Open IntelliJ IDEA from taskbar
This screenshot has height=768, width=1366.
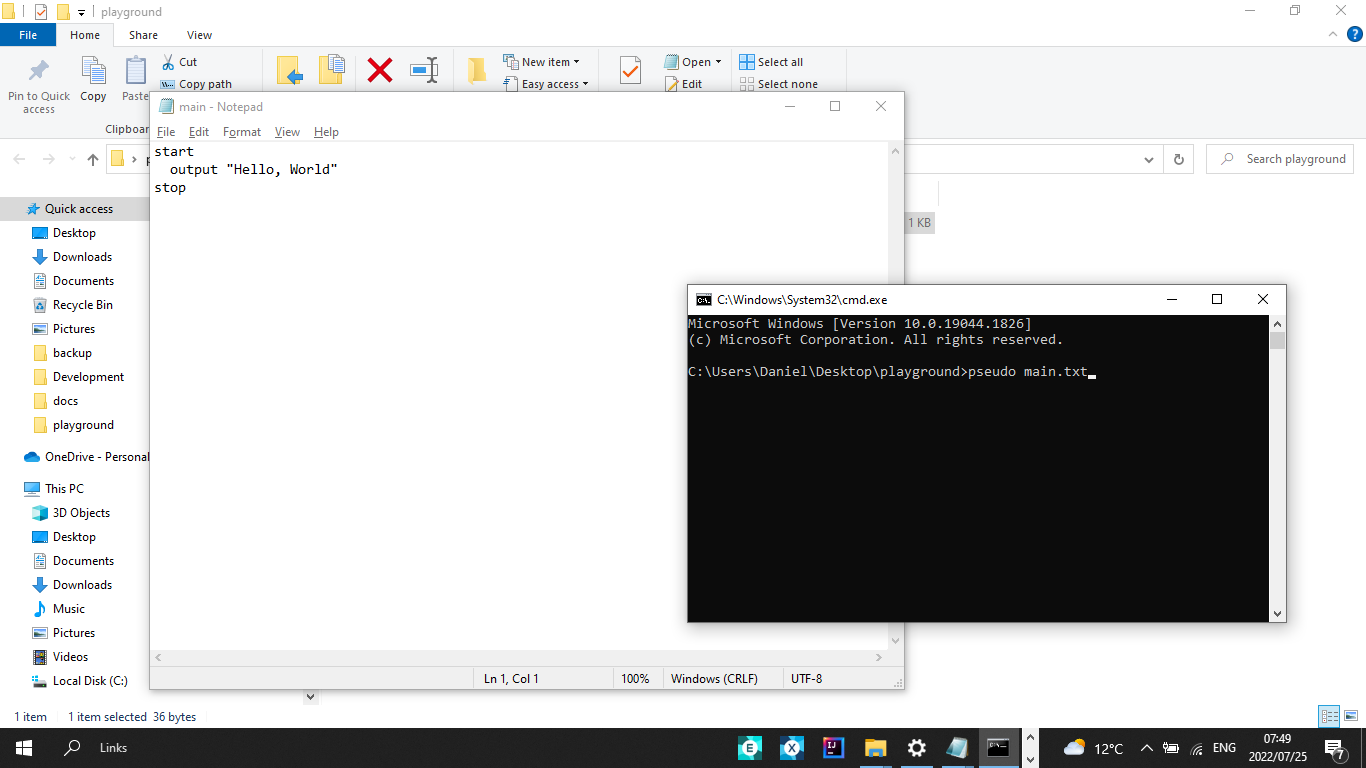point(832,747)
